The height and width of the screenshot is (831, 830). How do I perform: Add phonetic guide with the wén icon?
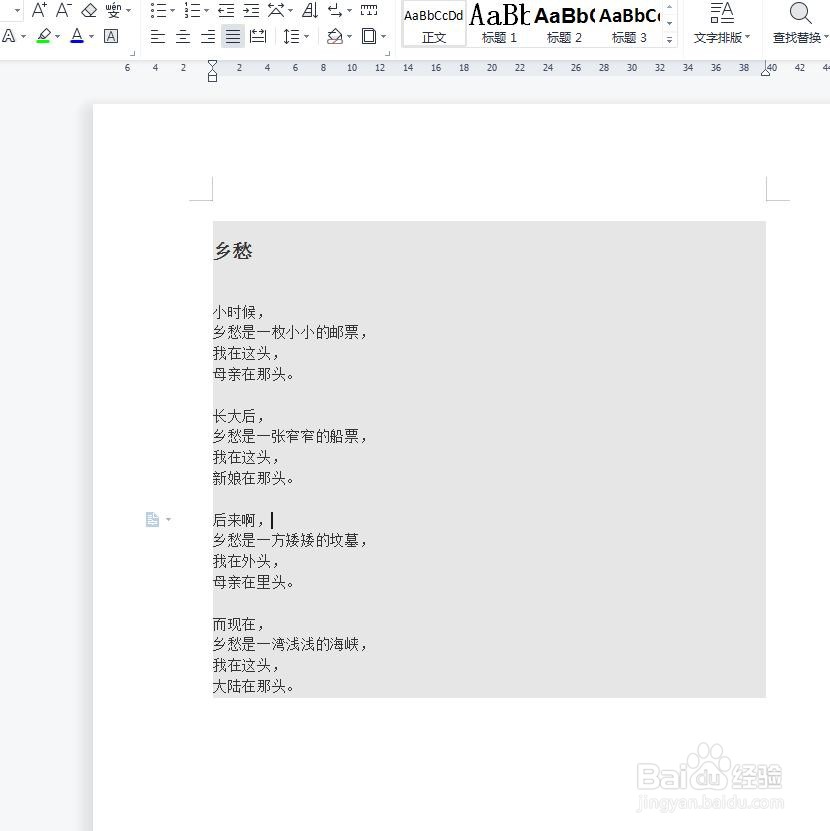(x=113, y=10)
